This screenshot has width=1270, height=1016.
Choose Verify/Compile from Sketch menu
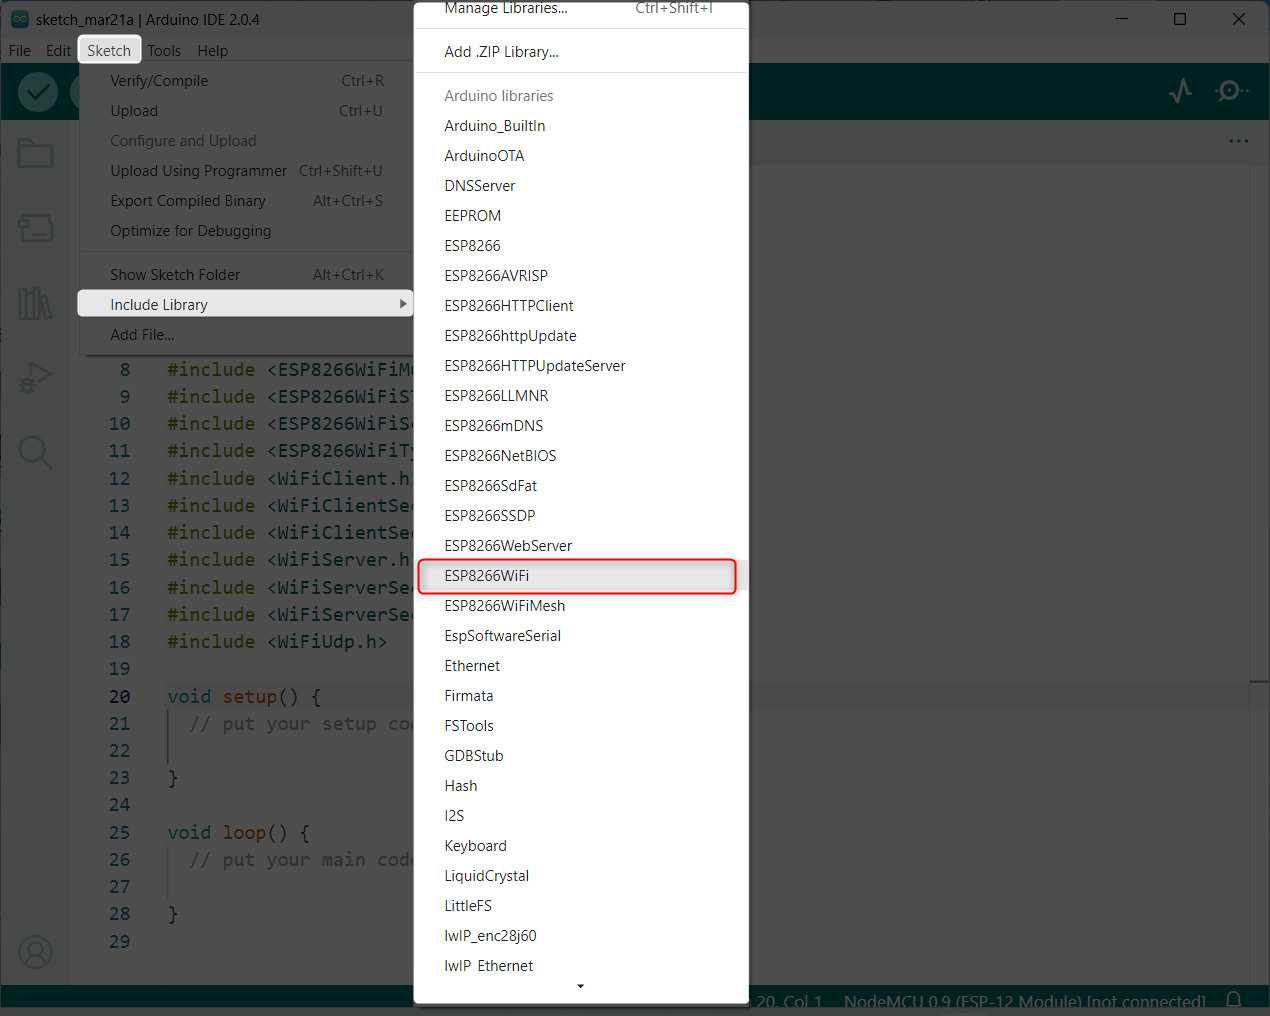tap(246, 81)
